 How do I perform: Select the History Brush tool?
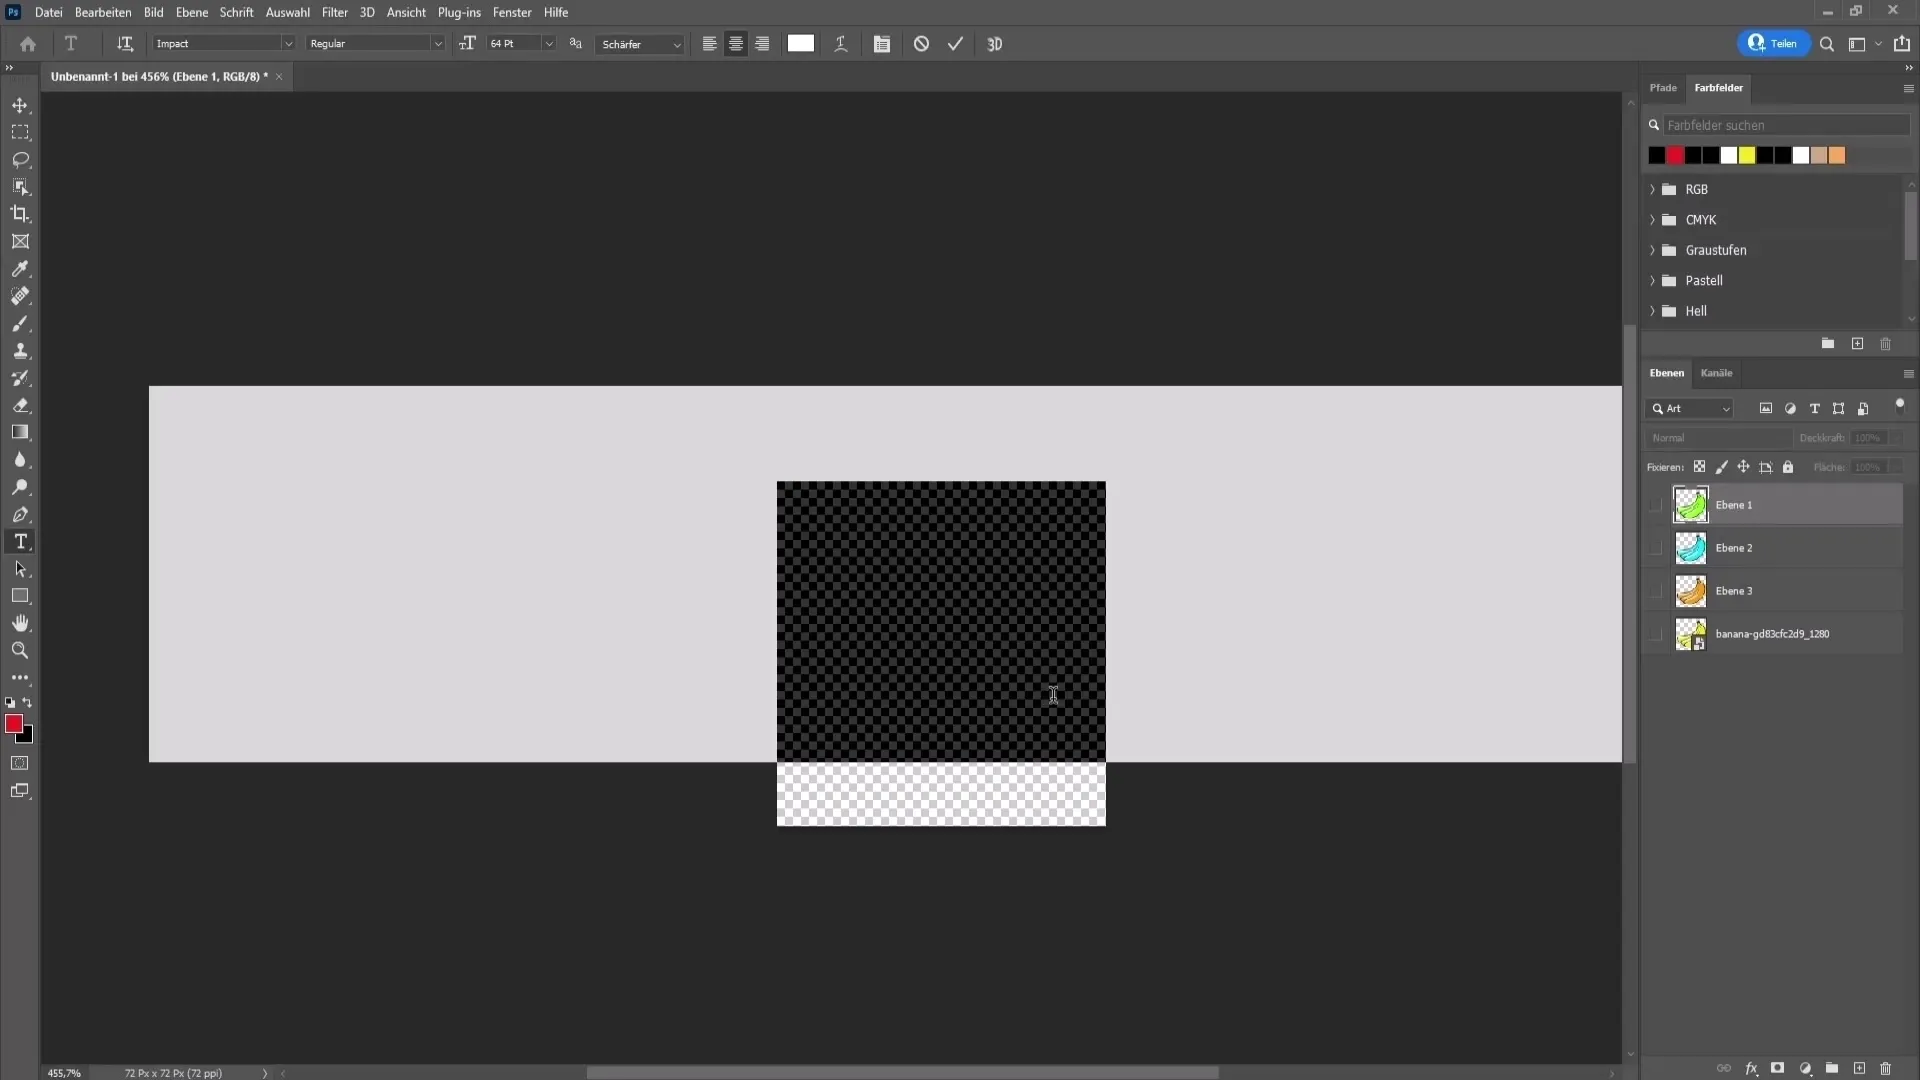20,378
